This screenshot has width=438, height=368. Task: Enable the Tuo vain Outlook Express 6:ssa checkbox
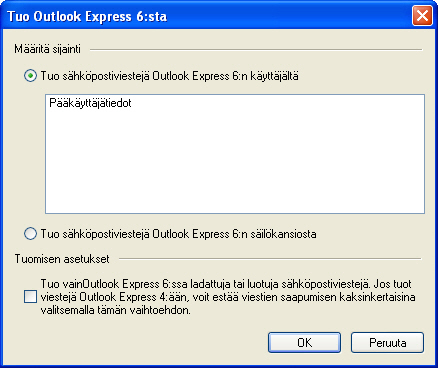[x=30, y=297]
